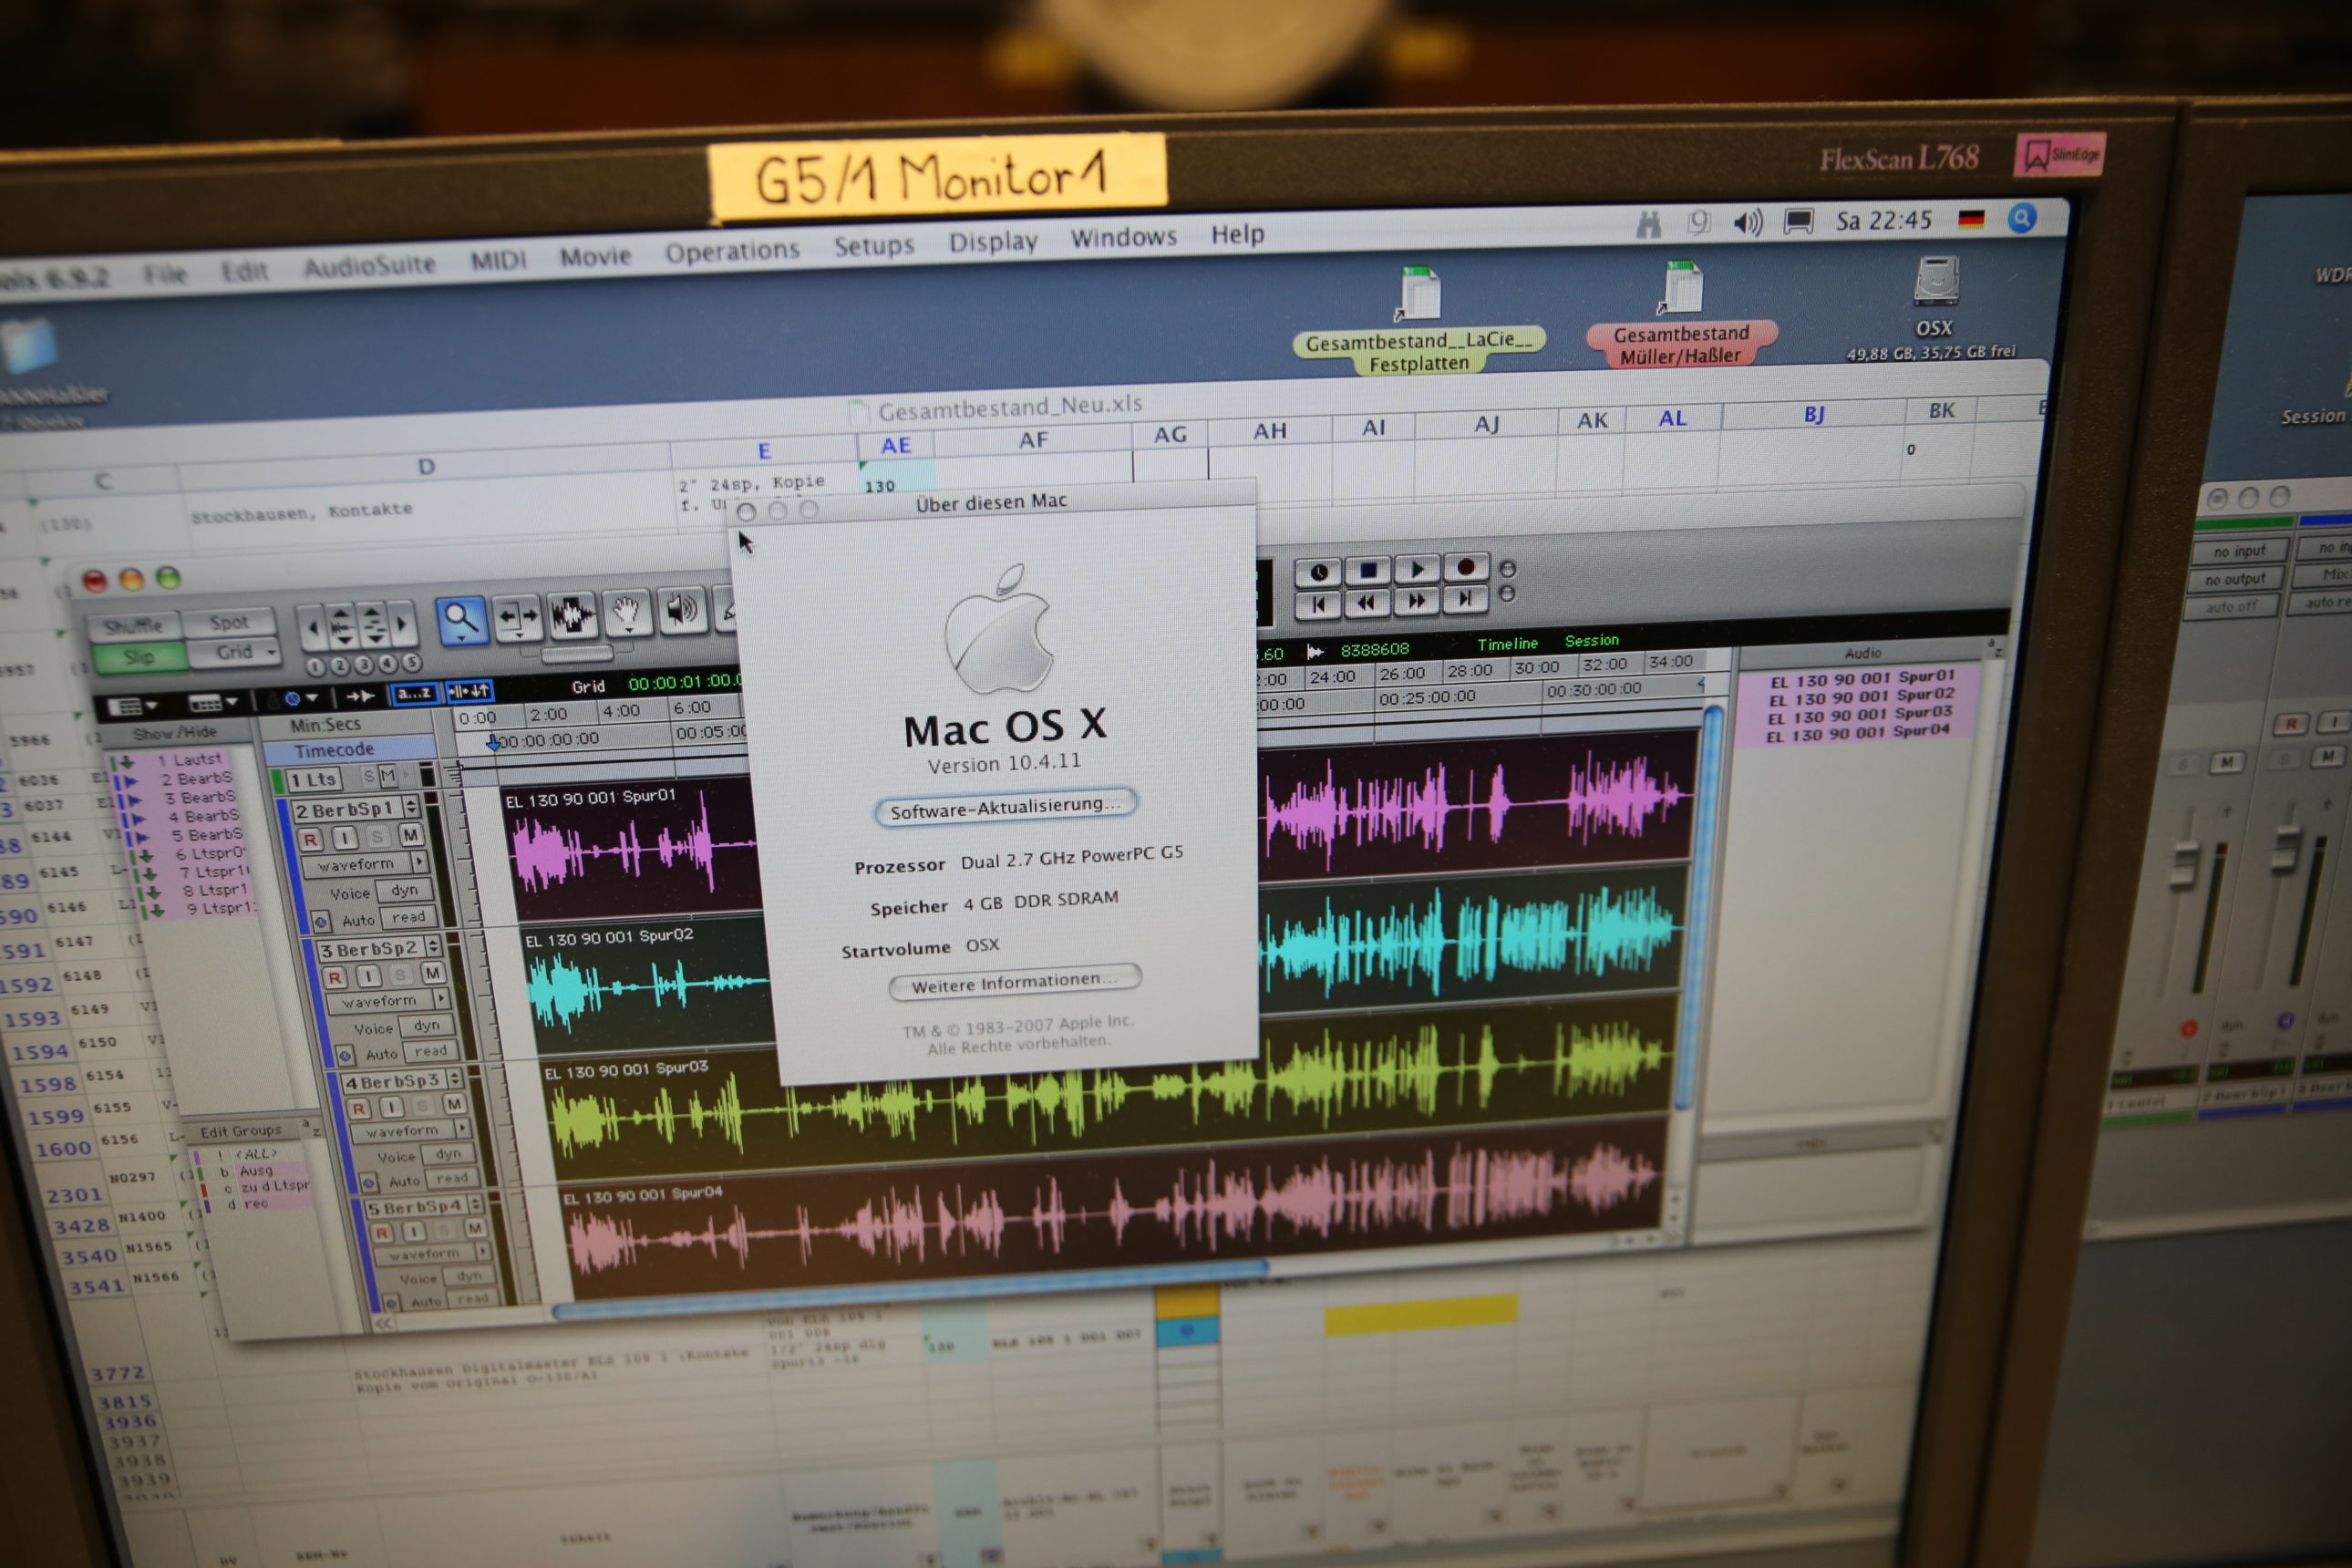Select the Trimmer tool
2352x1568 pixels.
click(517, 617)
